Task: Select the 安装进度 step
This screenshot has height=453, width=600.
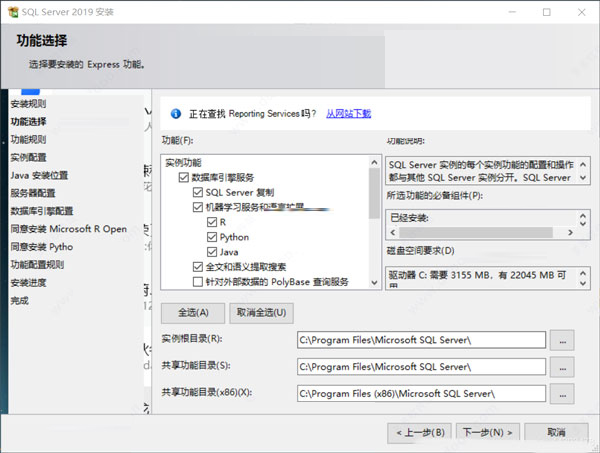Action: [x=28, y=283]
